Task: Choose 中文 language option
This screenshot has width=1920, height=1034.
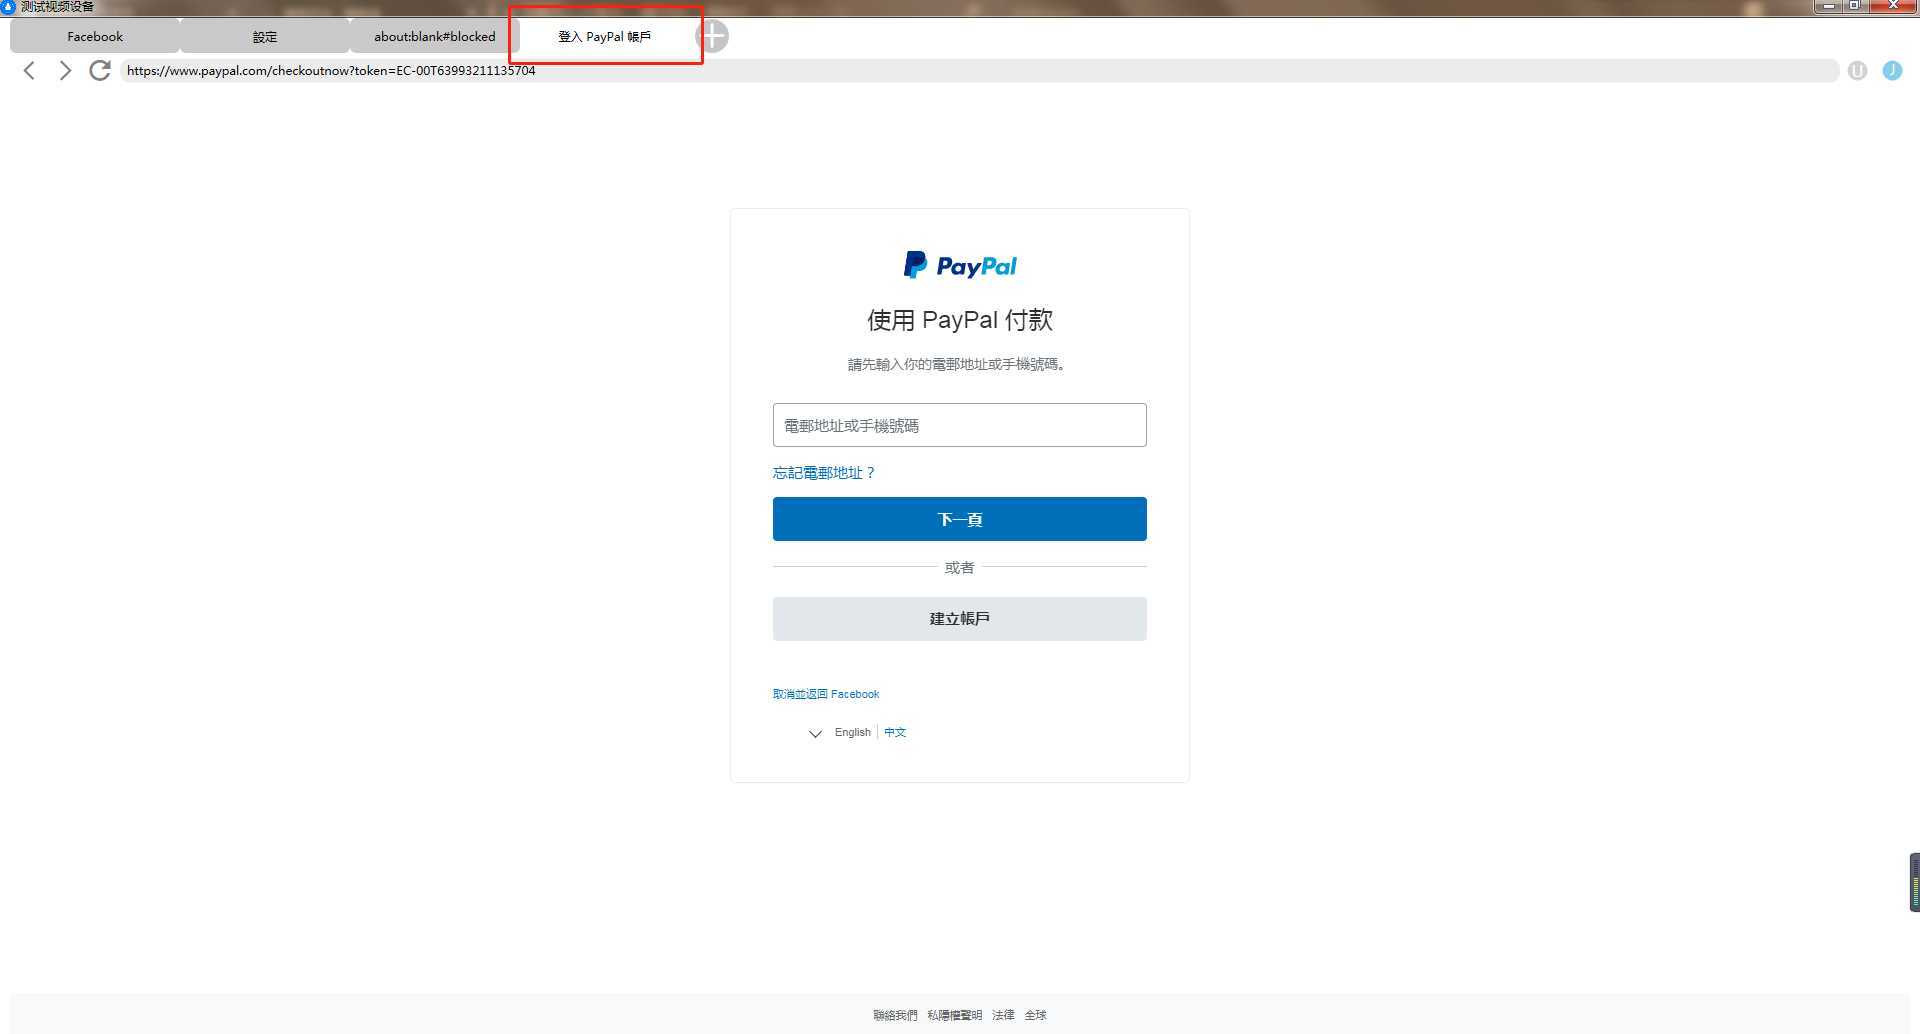Action: point(895,733)
